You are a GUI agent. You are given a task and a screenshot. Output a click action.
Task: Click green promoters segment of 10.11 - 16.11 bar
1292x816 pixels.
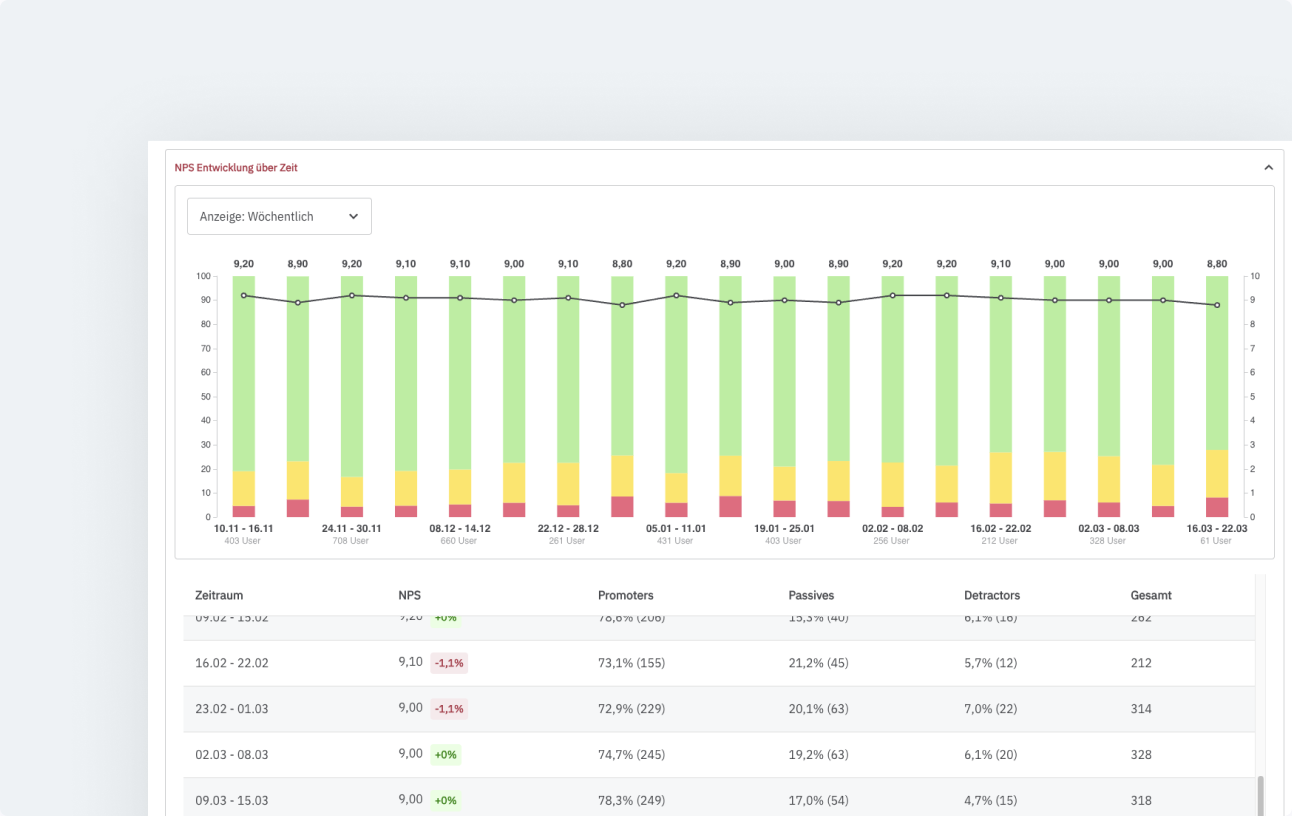(244, 380)
